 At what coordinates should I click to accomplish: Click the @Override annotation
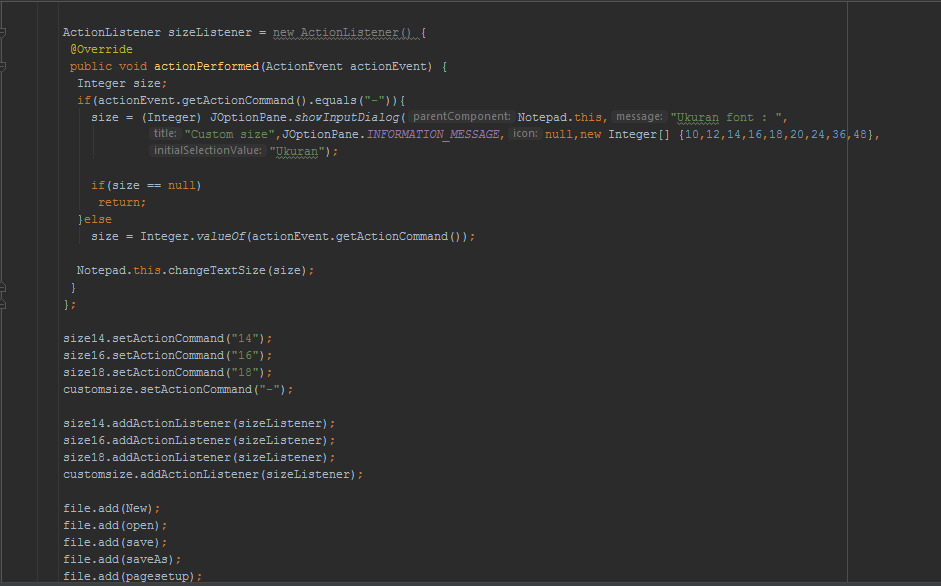[x=100, y=49]
